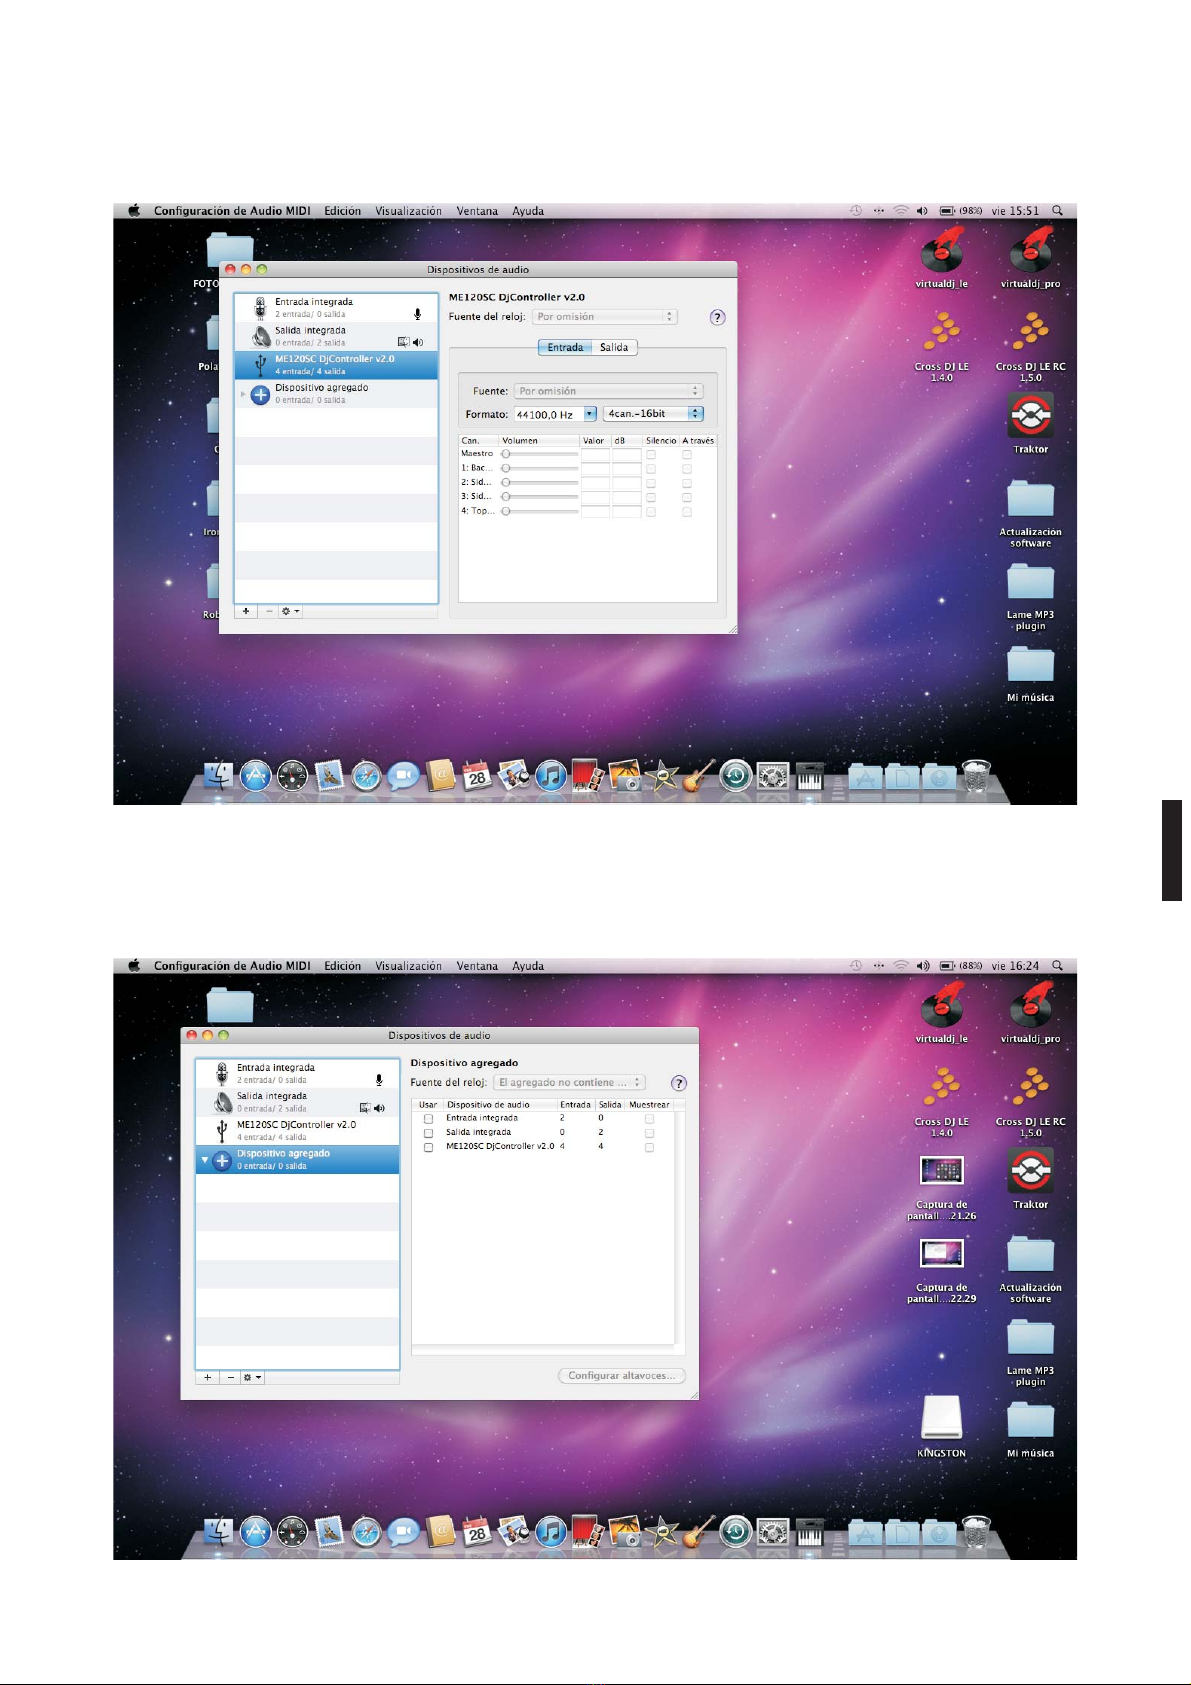The height and width of the screenshot is (1685, 1191).
Task: Click help button in the Dispositivo agregado pane
Action: click(679, 1083)
